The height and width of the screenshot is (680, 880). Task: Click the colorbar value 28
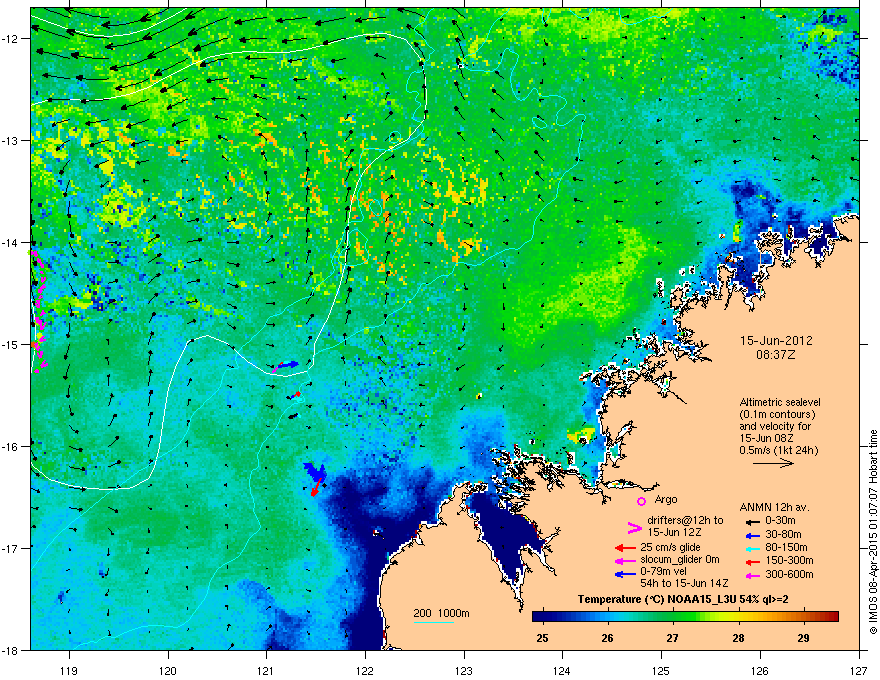(739, 638)
